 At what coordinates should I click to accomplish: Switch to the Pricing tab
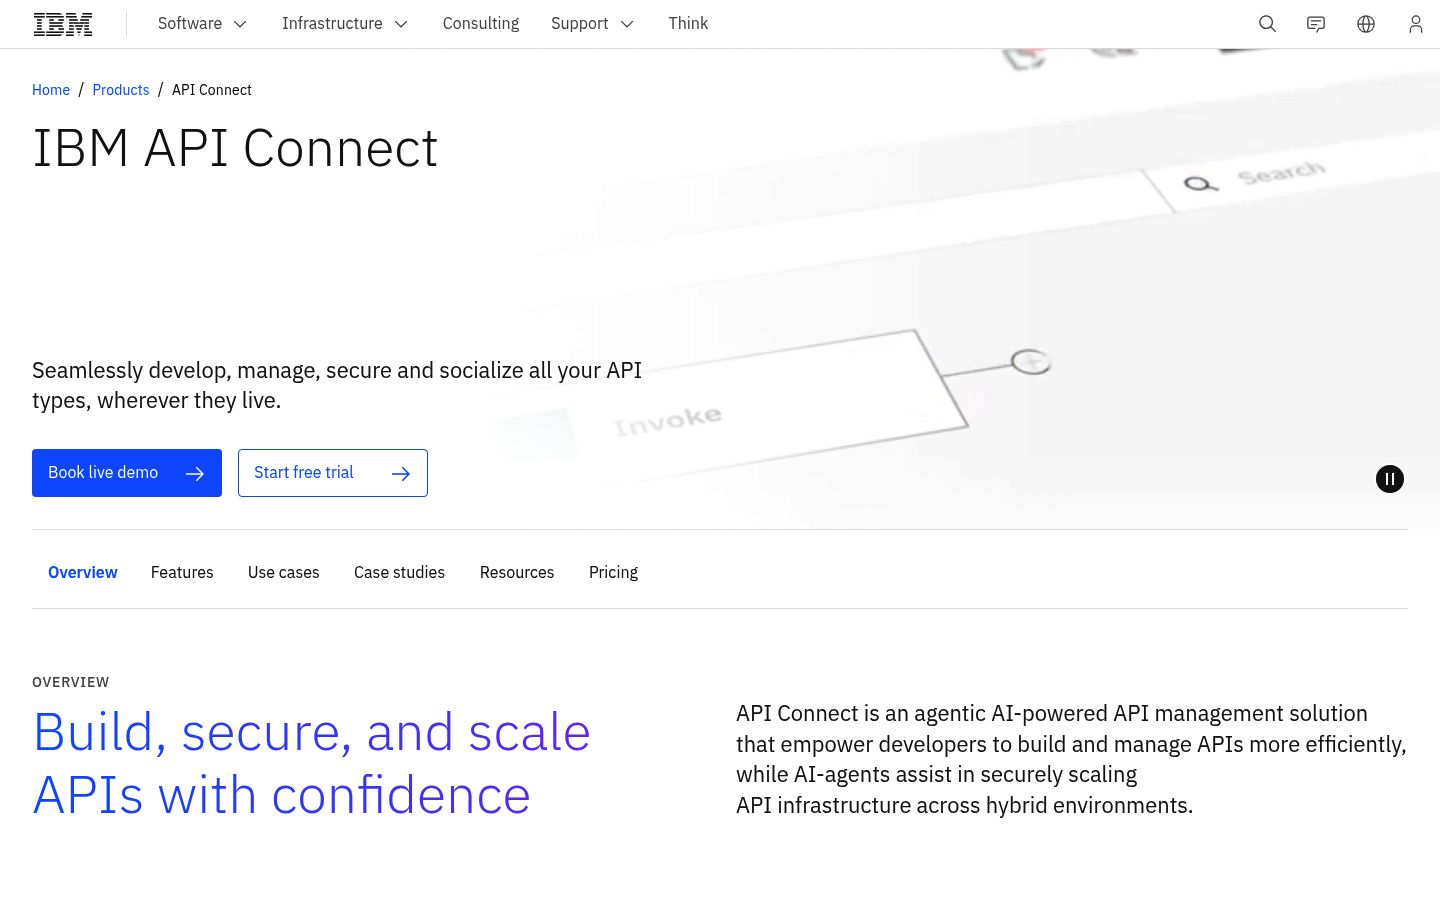click(613, 572)
